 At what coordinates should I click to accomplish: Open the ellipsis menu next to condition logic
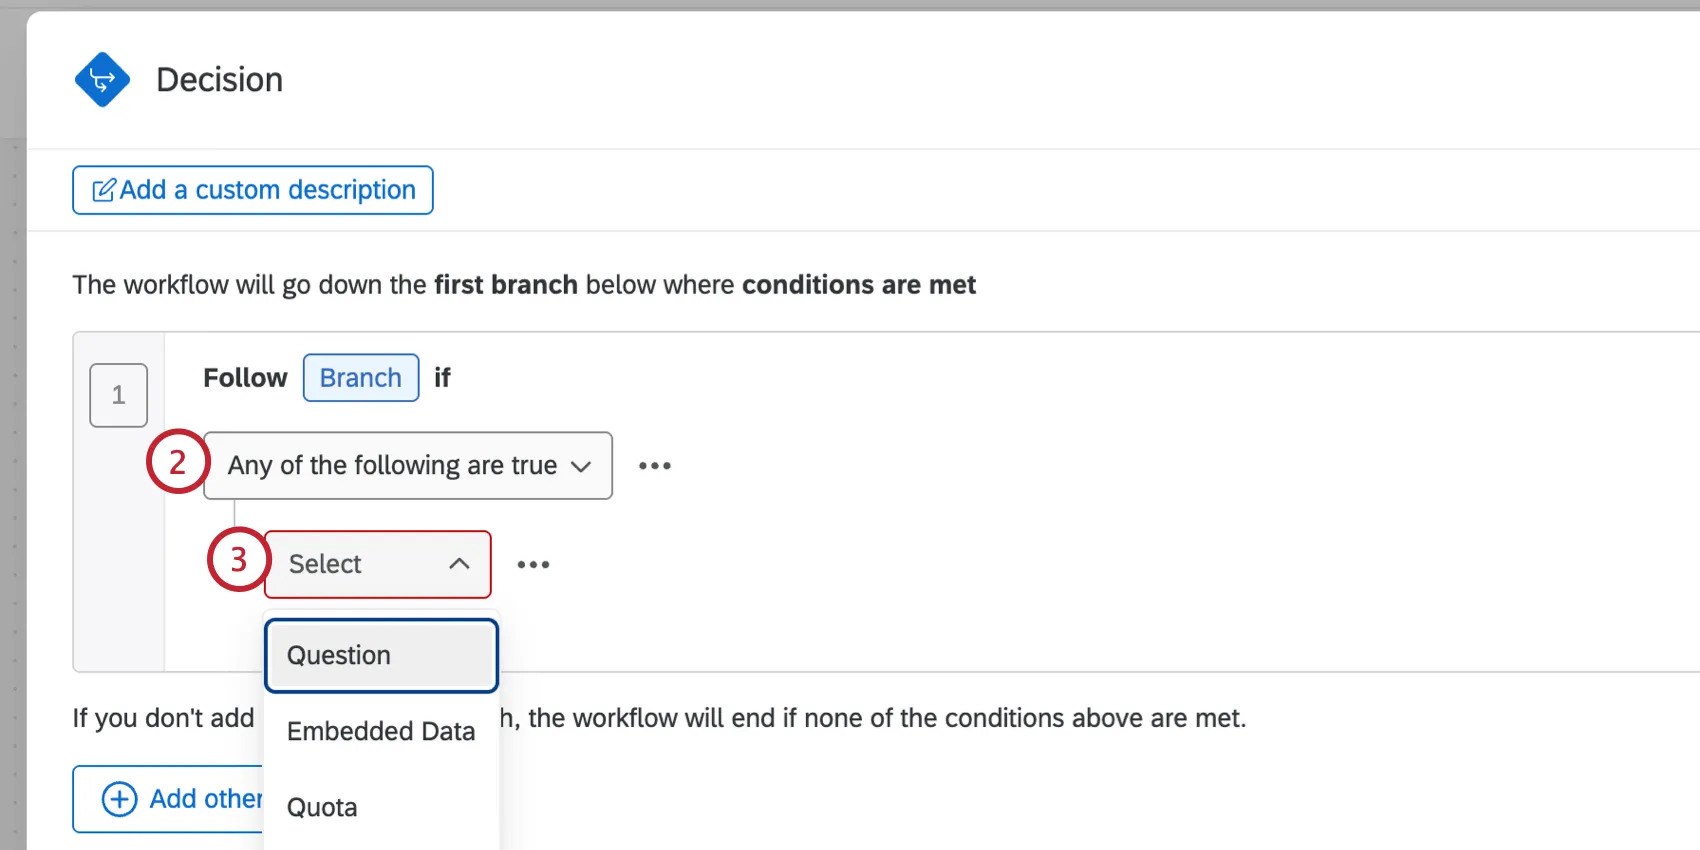pos(655,465)
